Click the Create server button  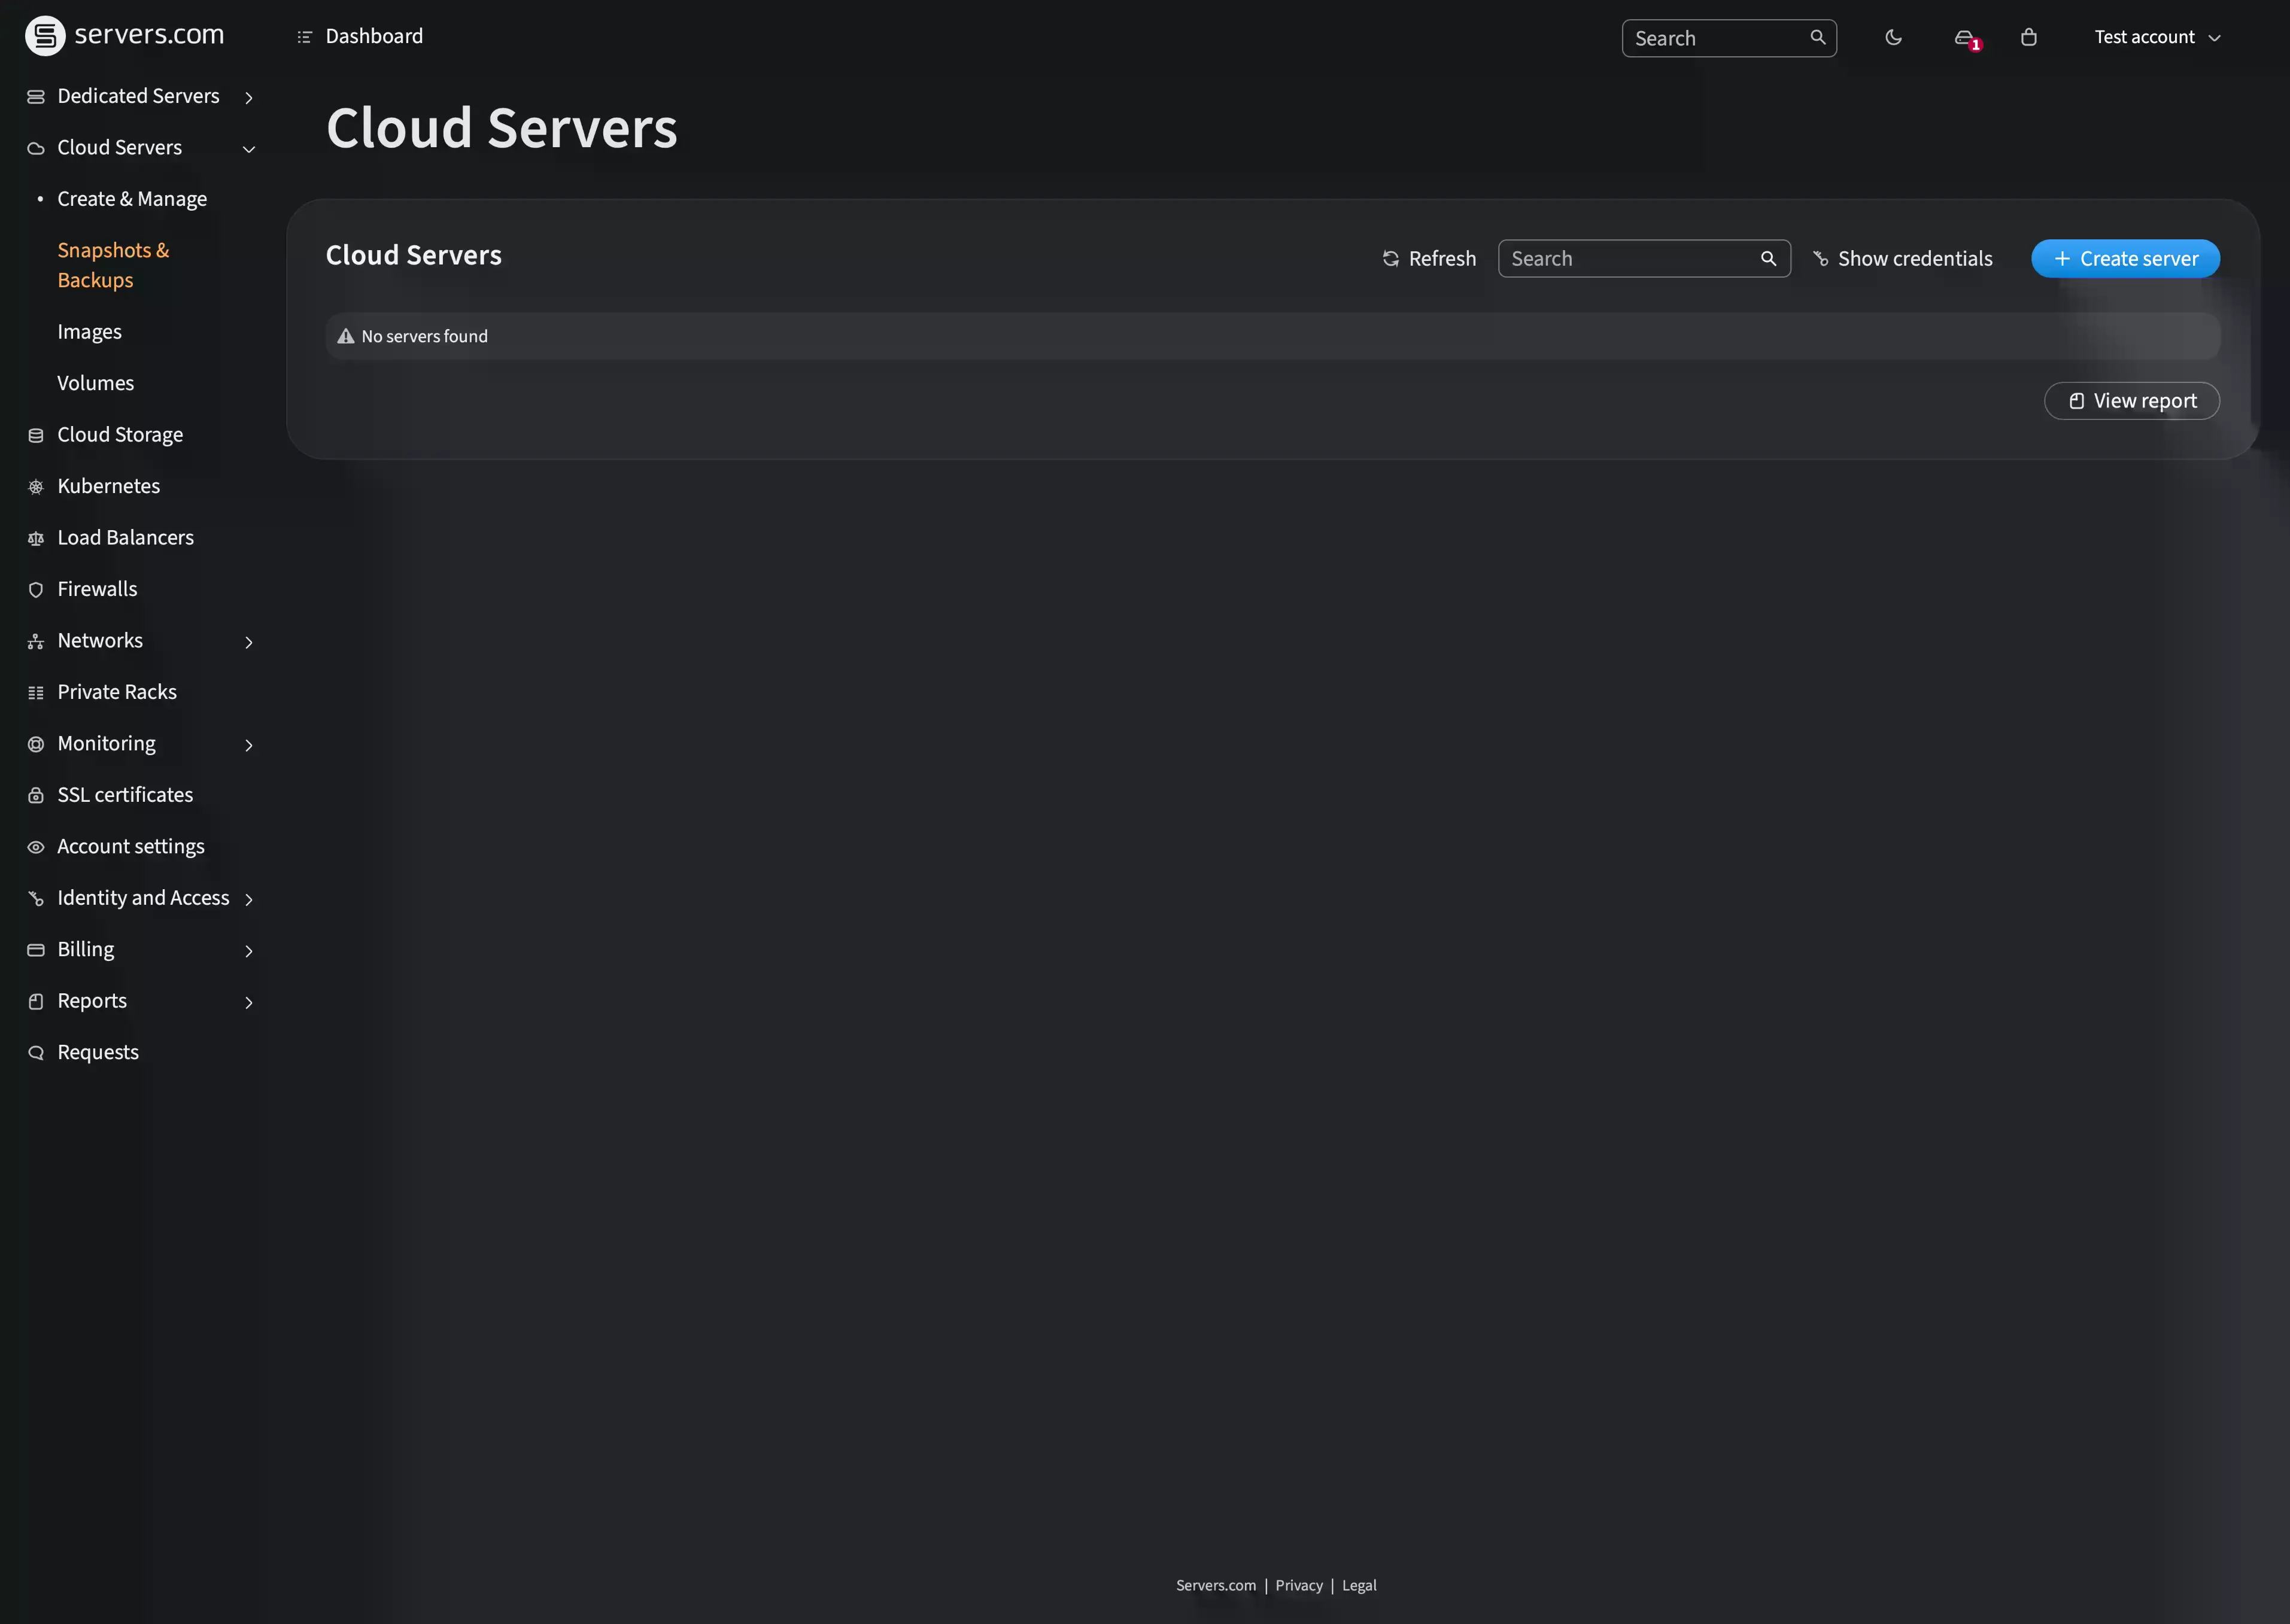click(x=2125, y=258)
